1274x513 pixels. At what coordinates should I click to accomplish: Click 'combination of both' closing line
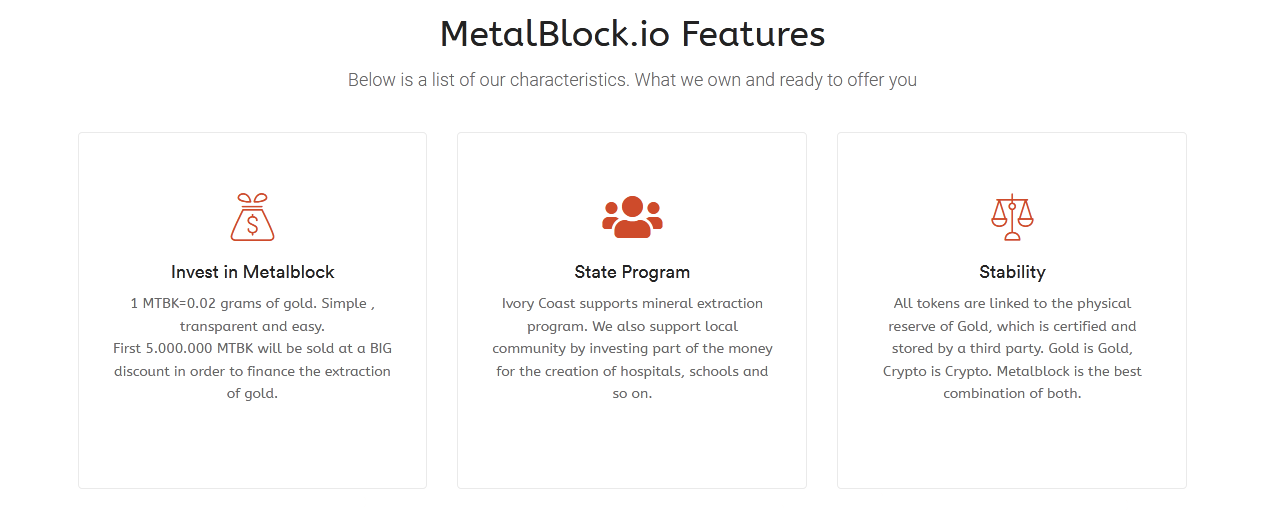(1012, 393)
